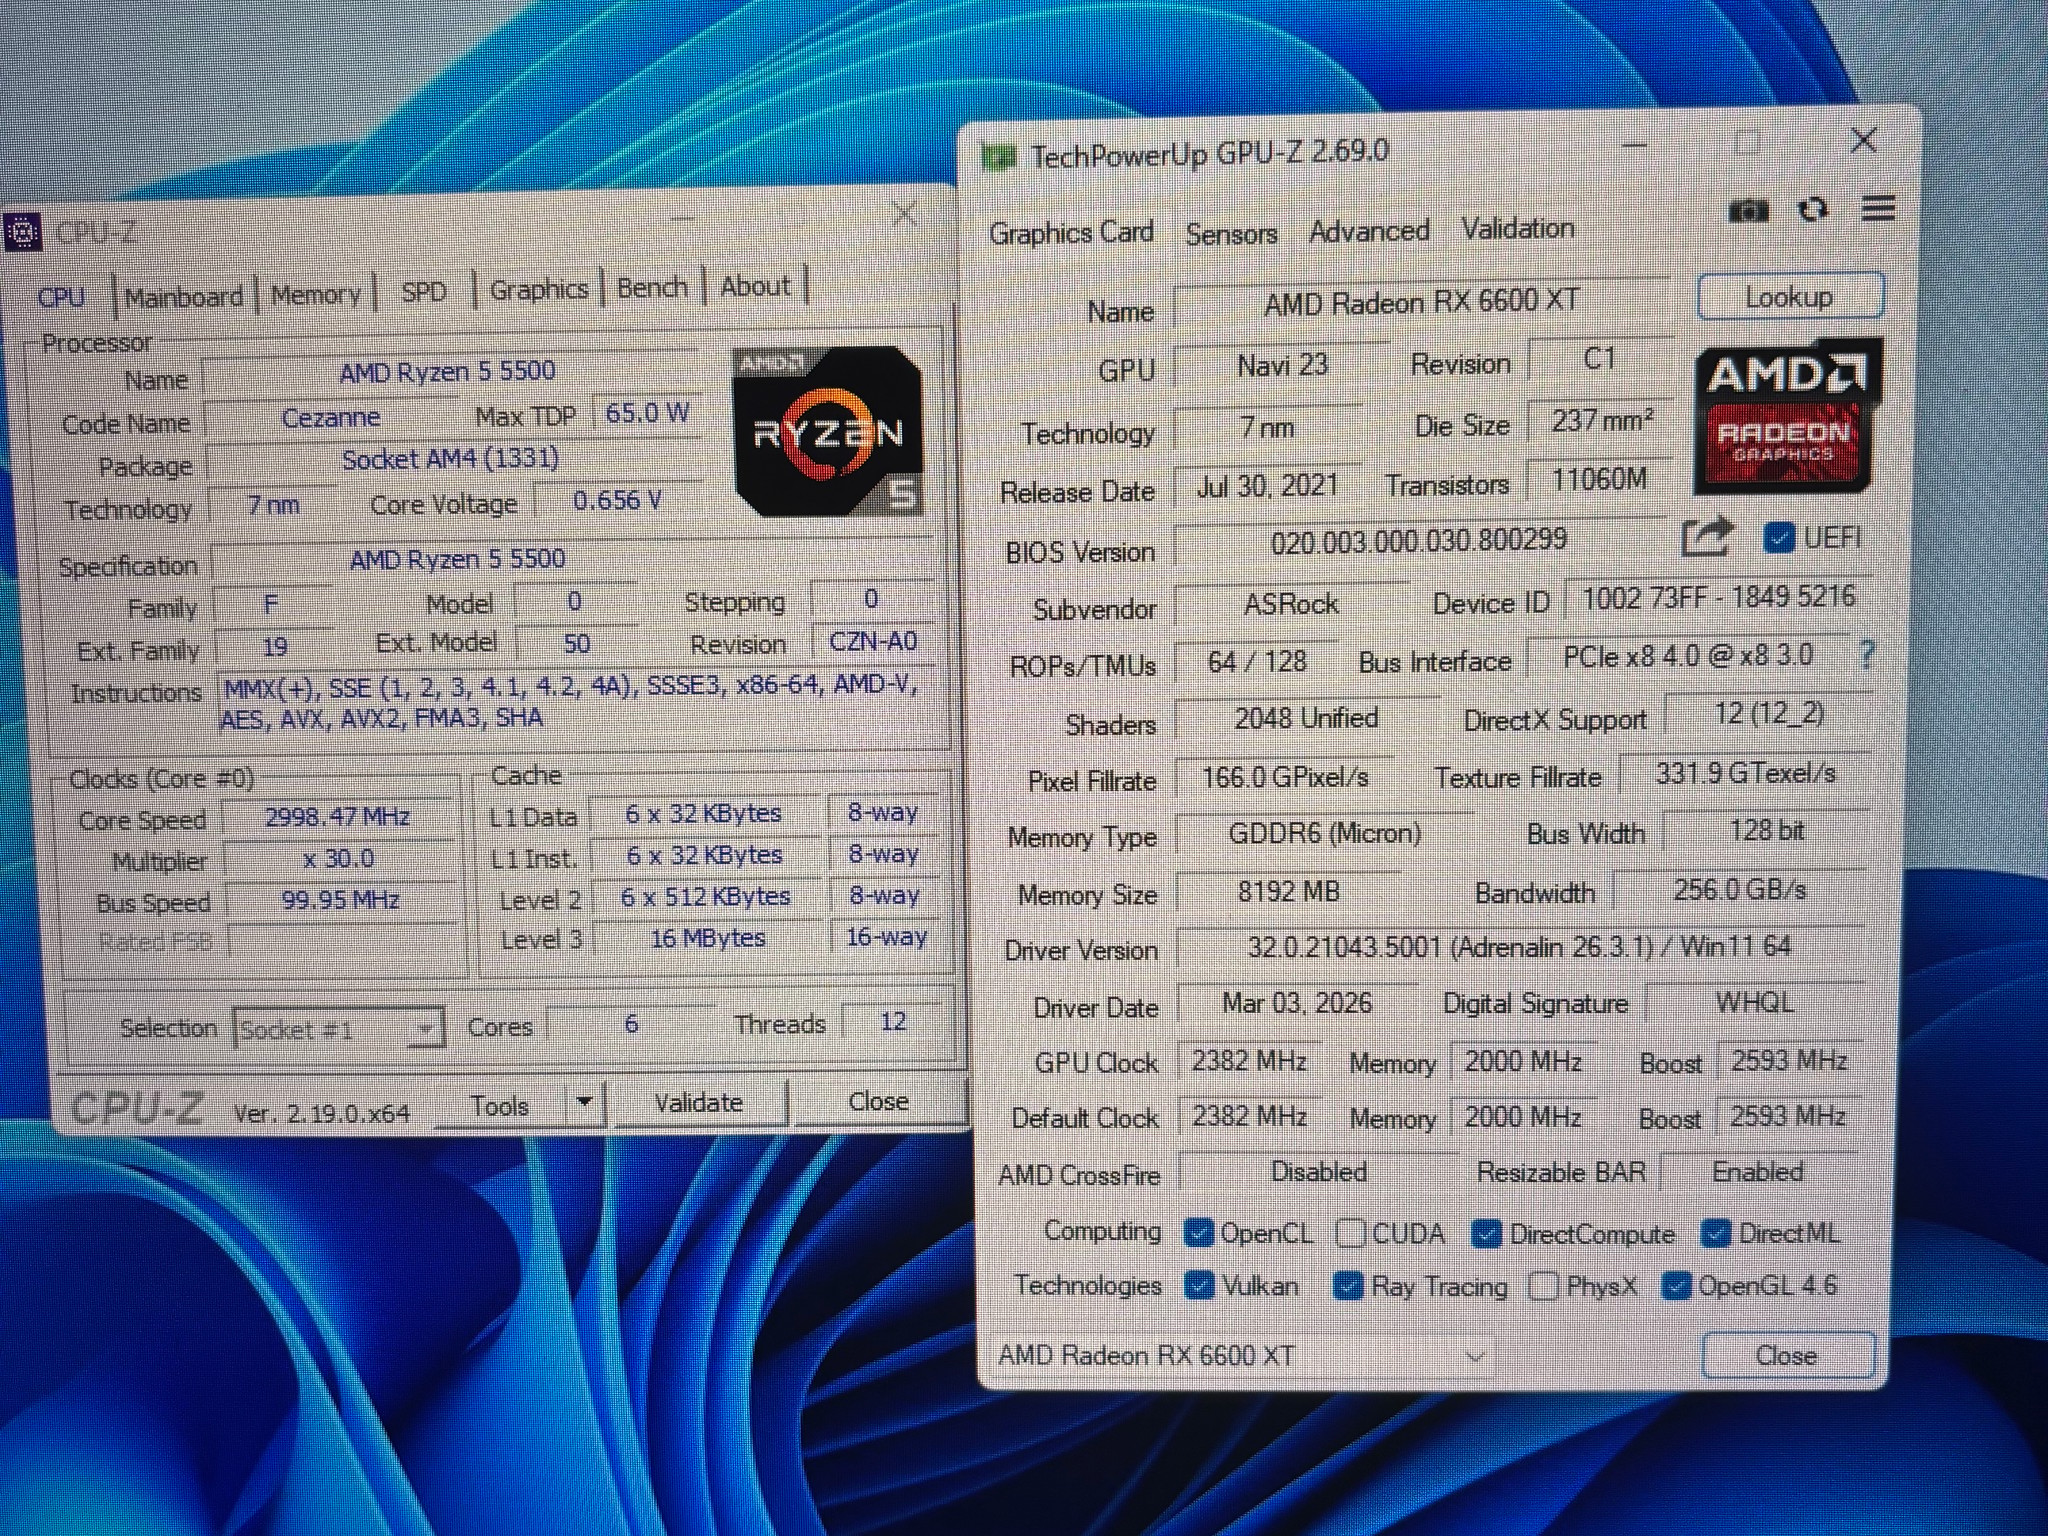
Task: Click the Bus Interface question mark icon
Action: pyautogui.click(x=1866, y=656)
